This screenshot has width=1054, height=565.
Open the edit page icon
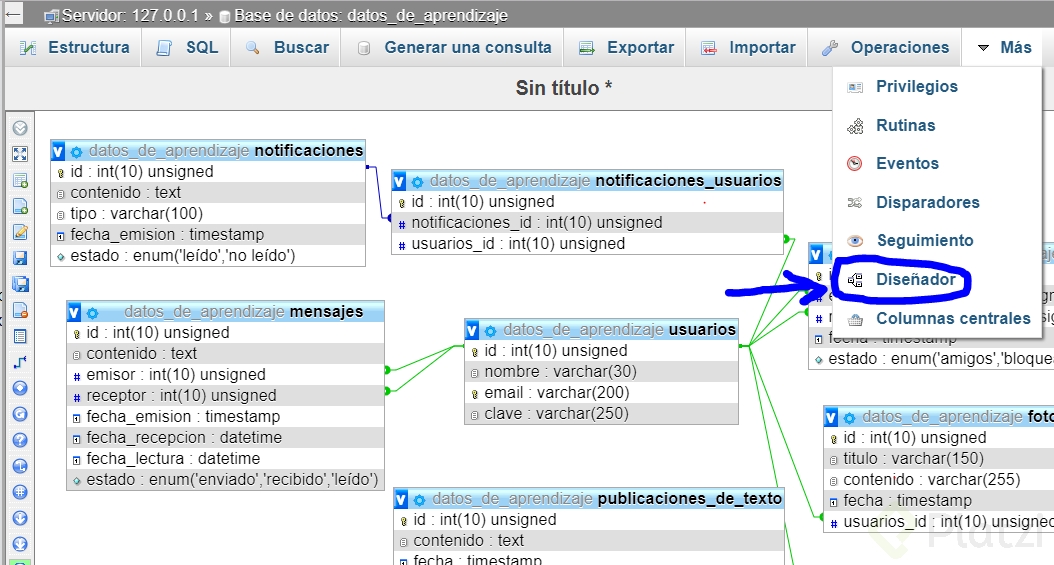(x=20, y=232)
